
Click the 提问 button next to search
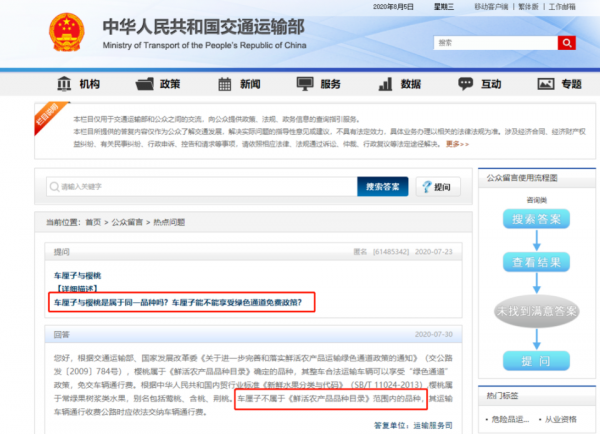(x=438, y=187)
